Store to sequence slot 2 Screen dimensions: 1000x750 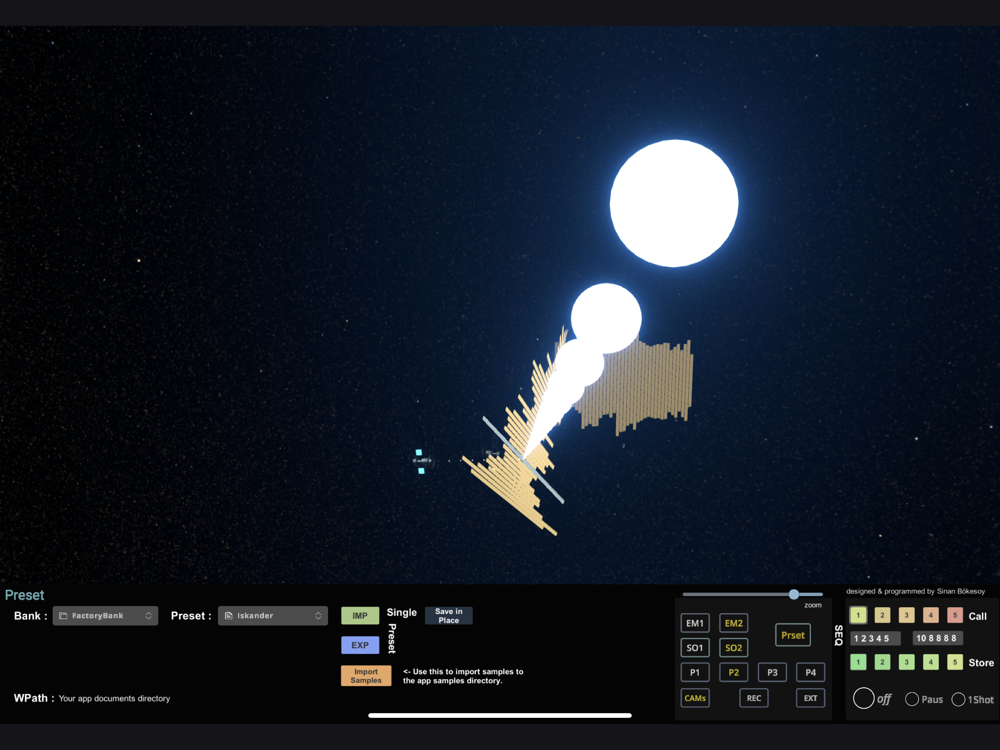883,662
